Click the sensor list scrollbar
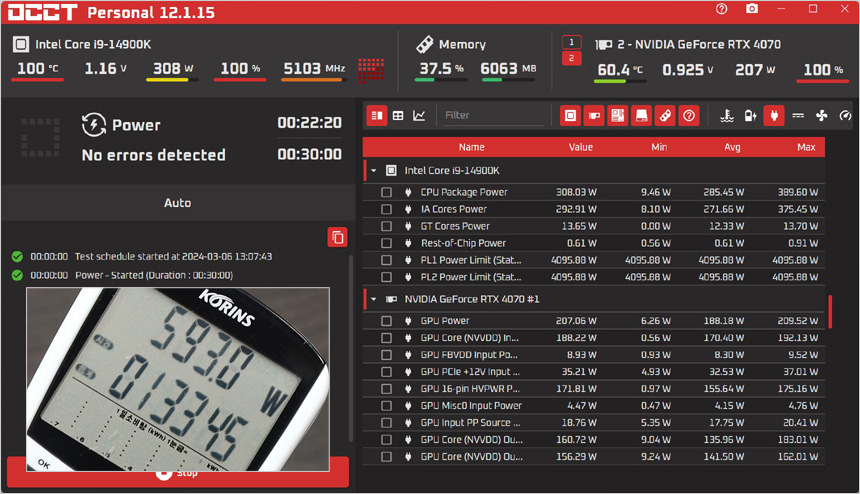This screenshot has width=860, height=494. point(830,311)
